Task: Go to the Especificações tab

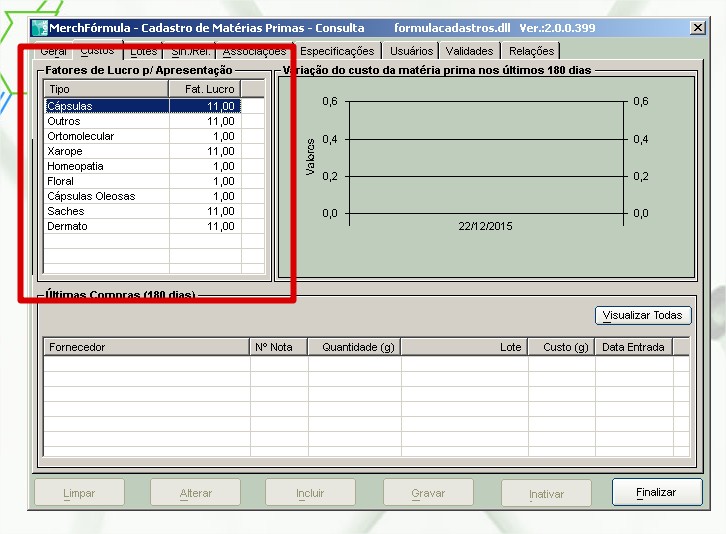Action: point(337,51)
